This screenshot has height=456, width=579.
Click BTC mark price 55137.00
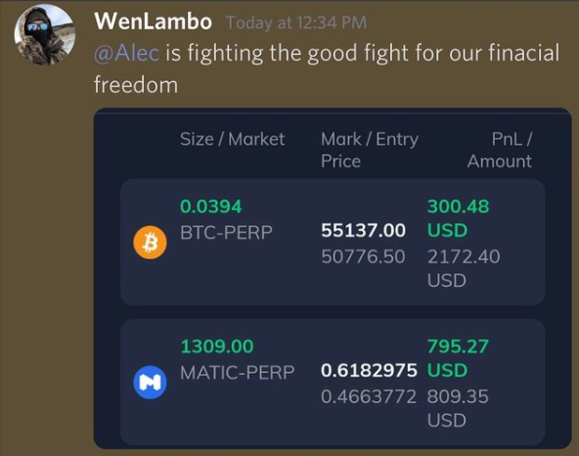pos(363,230)
